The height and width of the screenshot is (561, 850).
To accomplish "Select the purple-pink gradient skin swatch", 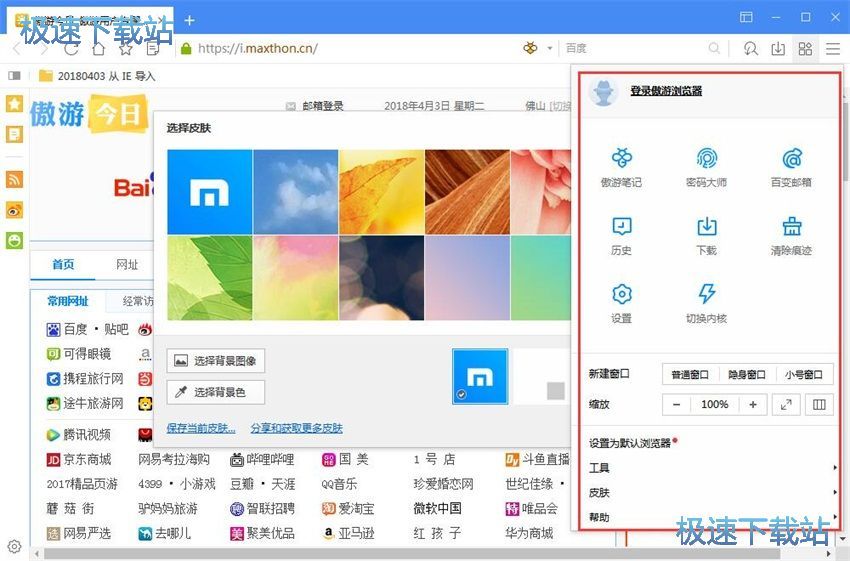I will click(x=467, y=278).
